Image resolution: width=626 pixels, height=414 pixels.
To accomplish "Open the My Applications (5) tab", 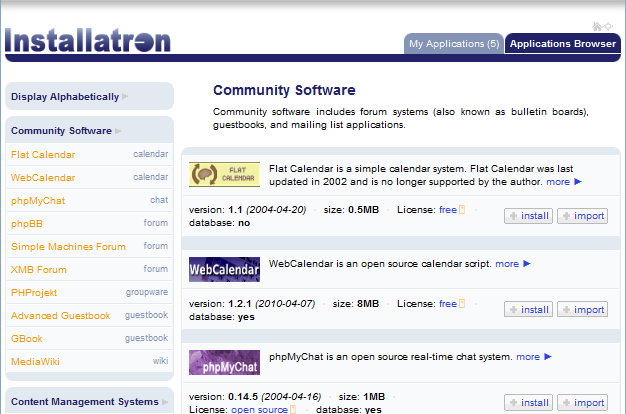I will [x=454, y=44].
